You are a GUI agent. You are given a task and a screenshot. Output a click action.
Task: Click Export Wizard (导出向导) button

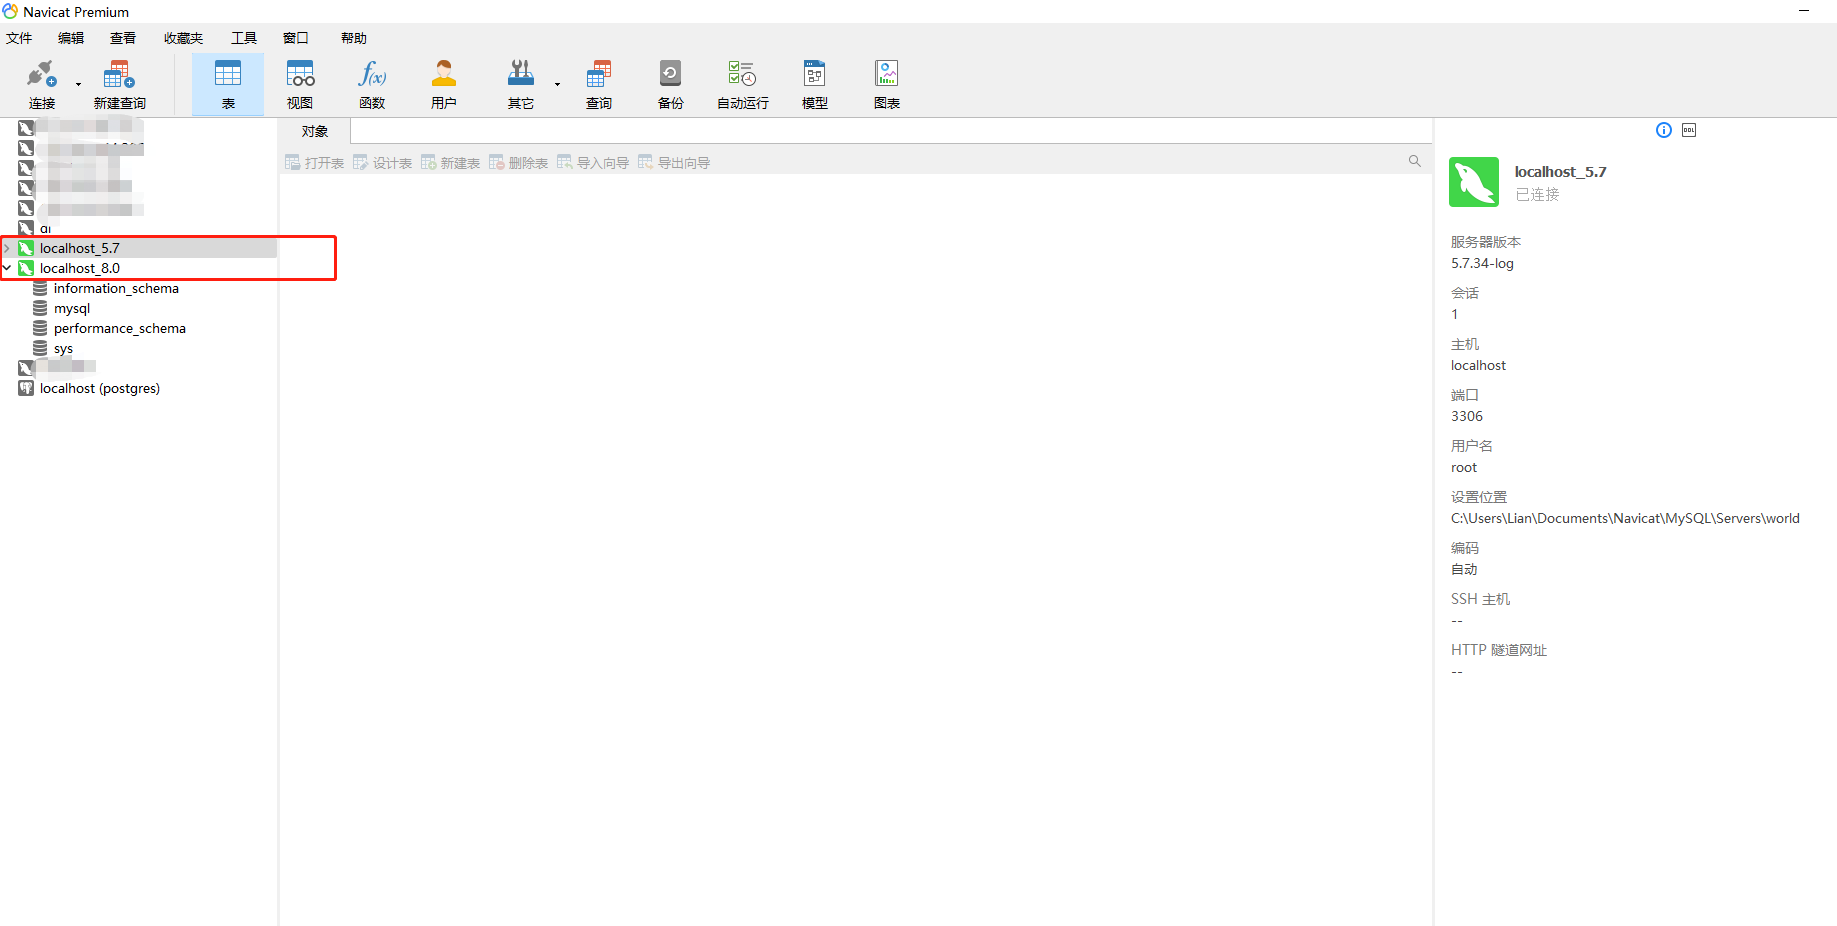pos(674,162)
